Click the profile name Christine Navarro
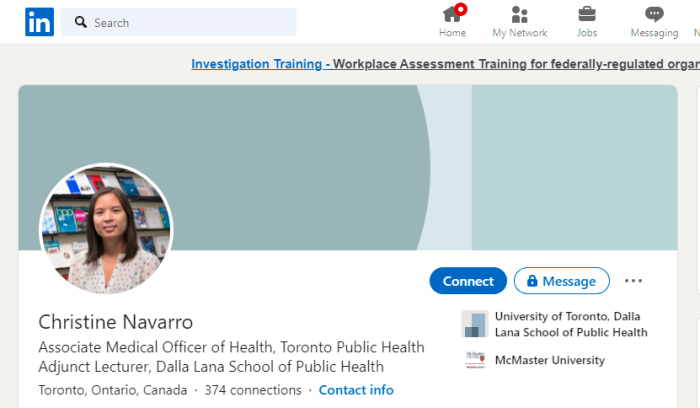 pyautogui.click(x=116, y=322)
